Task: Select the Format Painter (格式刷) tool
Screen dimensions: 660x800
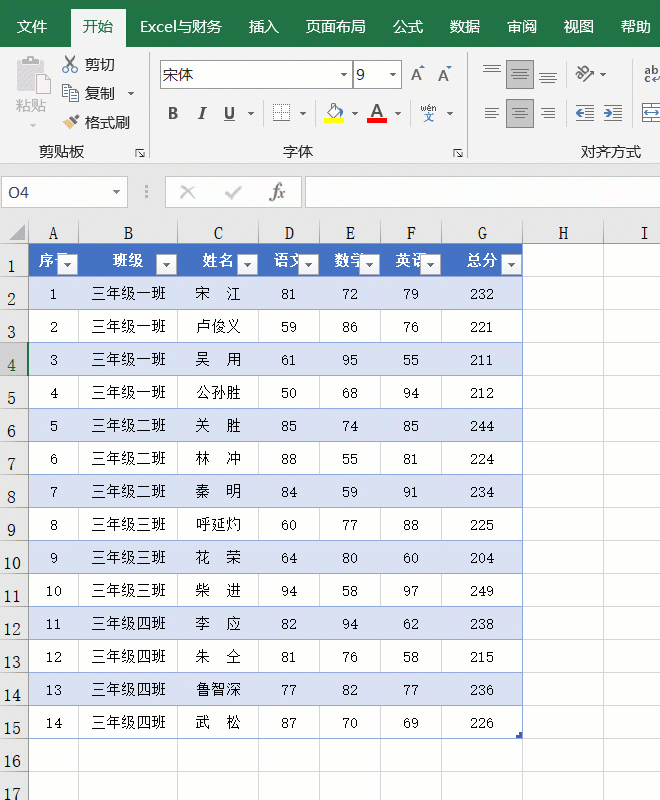Action: (71, 122)
